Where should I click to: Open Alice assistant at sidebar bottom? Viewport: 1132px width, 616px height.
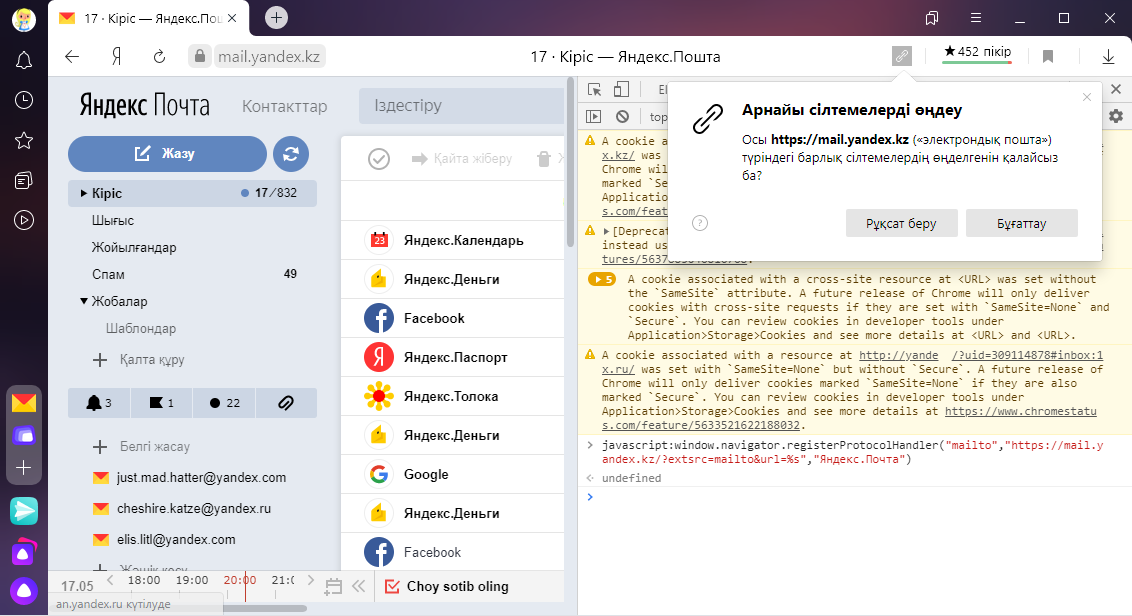[x=24, y=591]
